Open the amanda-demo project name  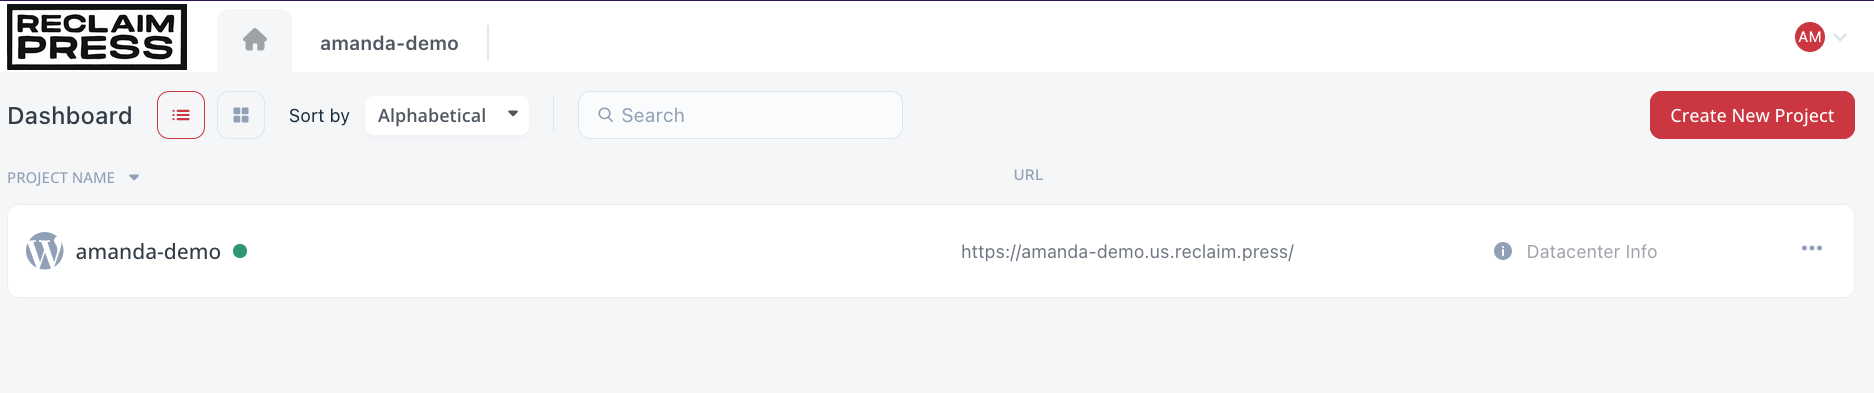[148, 252]
